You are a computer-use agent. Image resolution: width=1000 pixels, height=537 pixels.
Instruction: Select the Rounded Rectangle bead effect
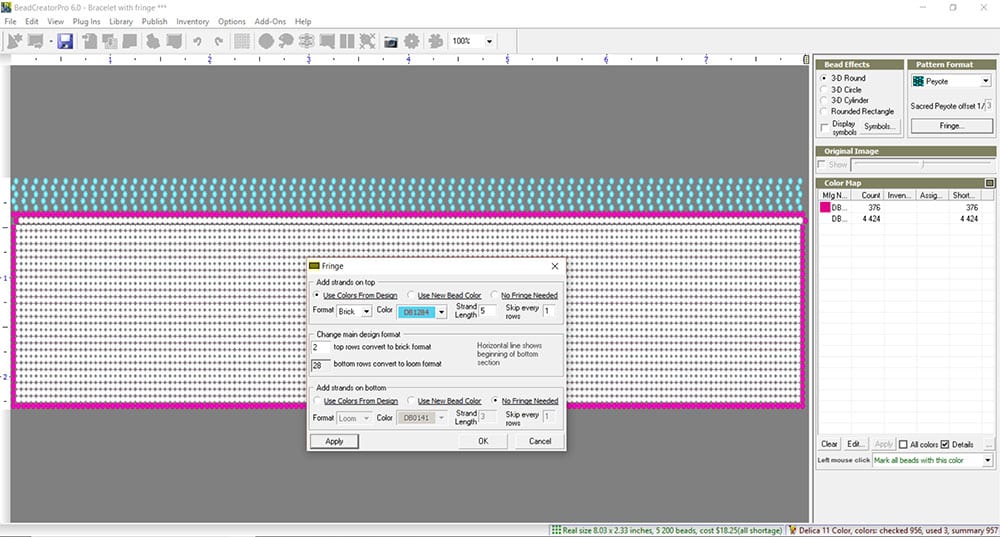point(824,111)
